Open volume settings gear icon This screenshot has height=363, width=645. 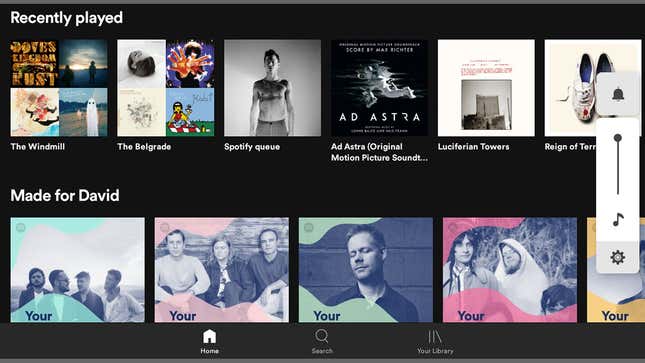pos(617,257)
